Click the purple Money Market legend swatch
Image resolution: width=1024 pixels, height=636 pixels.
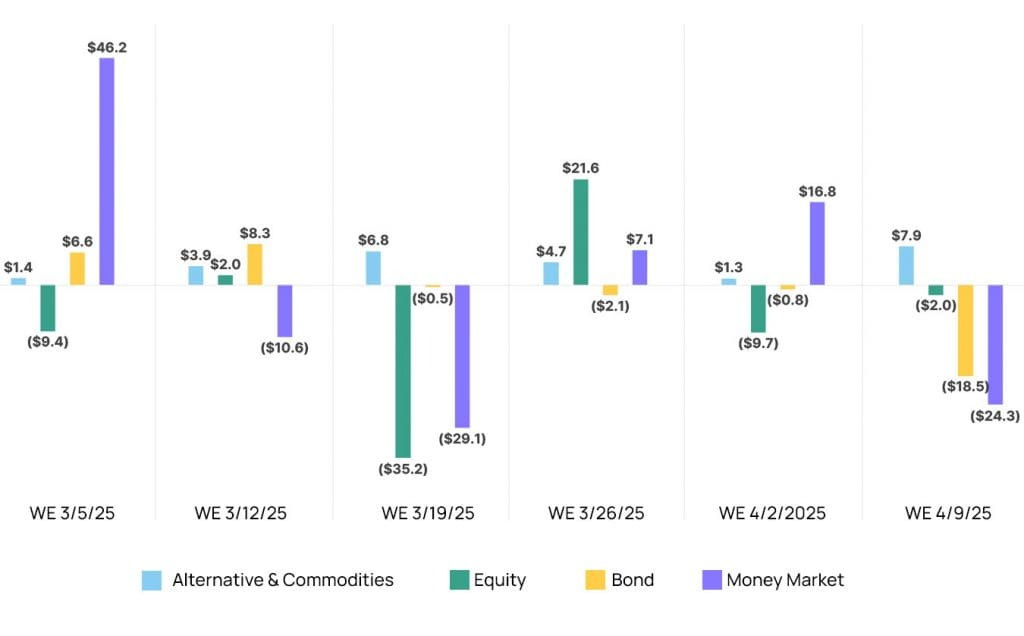pyautogui.click(x=711, y=580)
